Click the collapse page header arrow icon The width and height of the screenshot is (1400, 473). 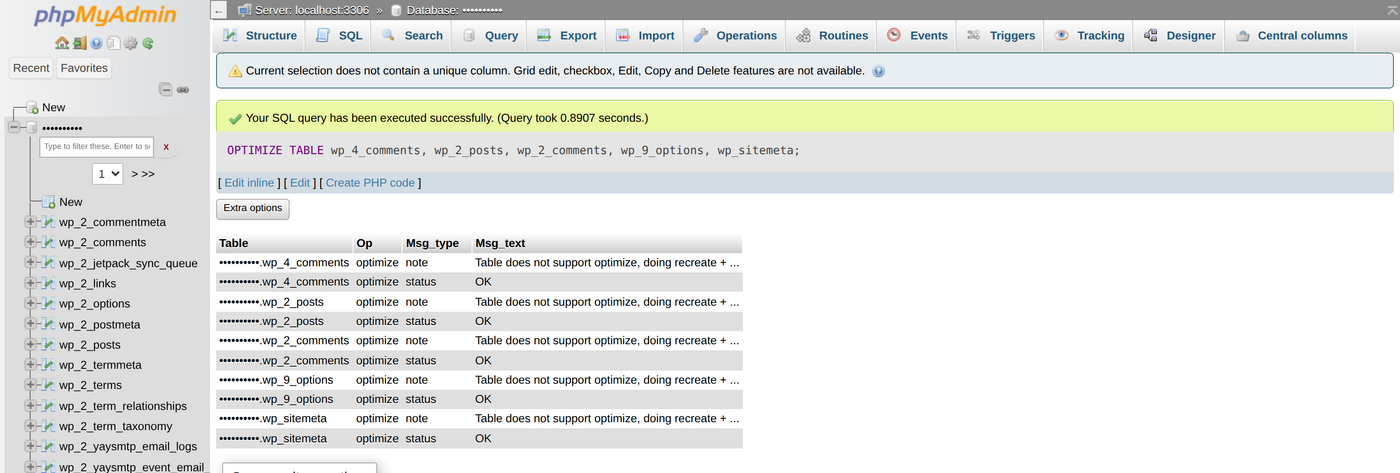1391,9
